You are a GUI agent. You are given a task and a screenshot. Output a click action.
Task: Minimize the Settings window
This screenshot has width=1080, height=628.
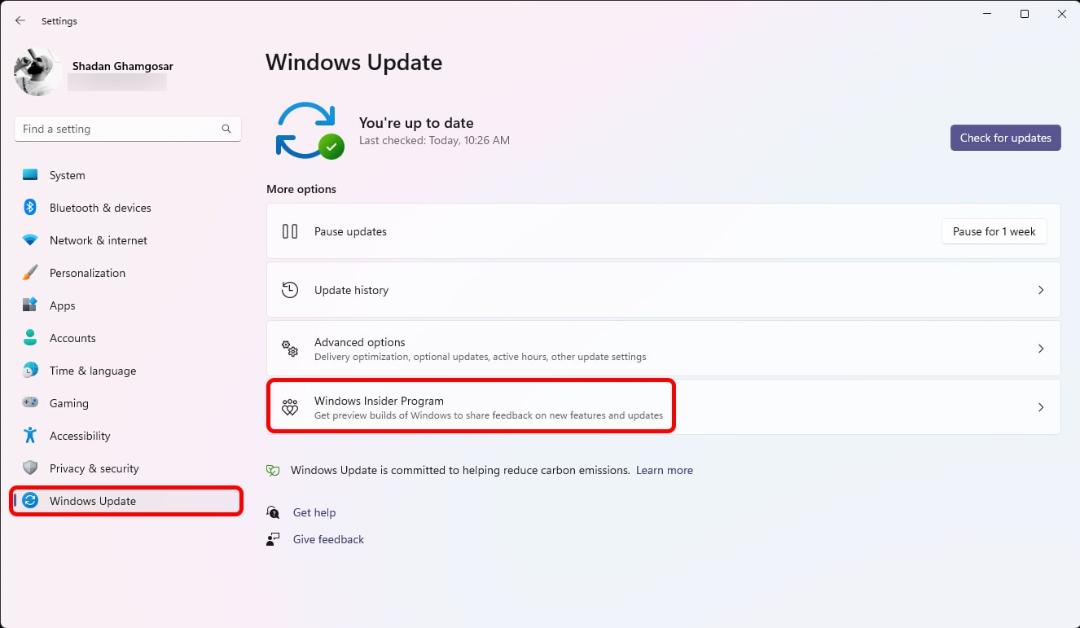(987, 14)
